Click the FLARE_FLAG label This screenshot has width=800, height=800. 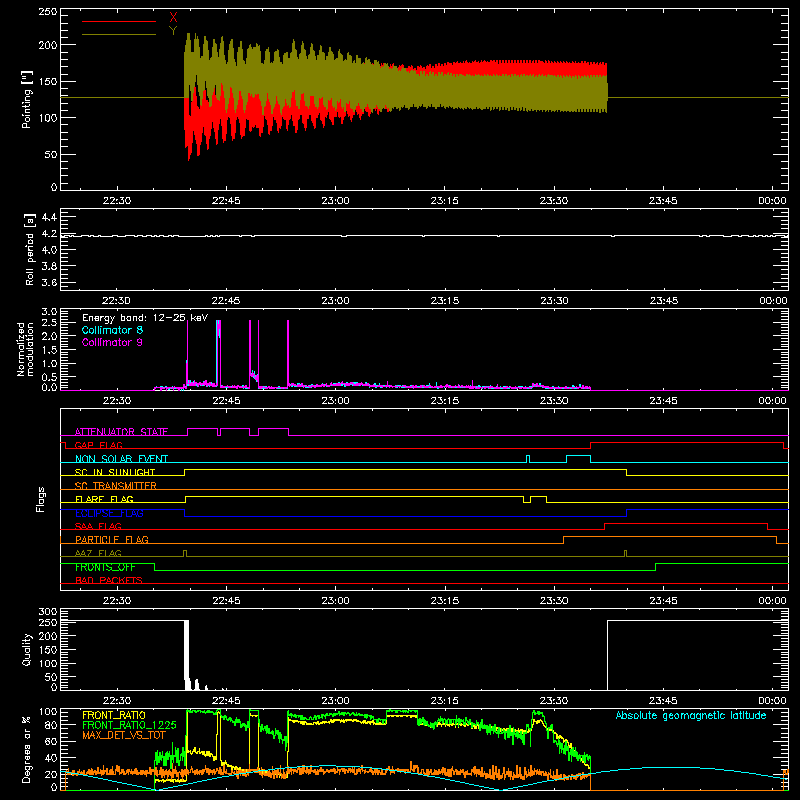[104, 499]
